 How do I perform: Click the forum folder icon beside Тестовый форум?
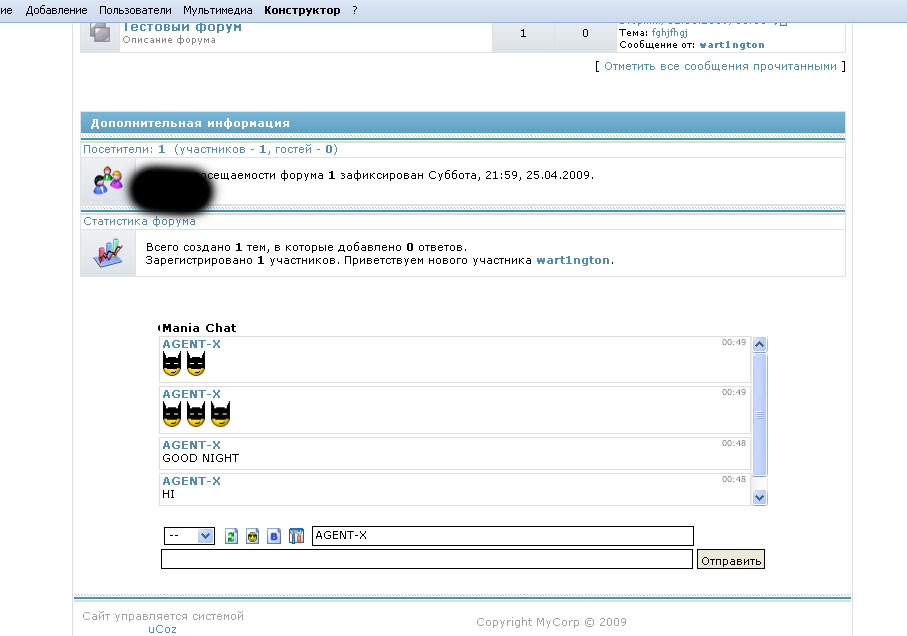point(100,33)
